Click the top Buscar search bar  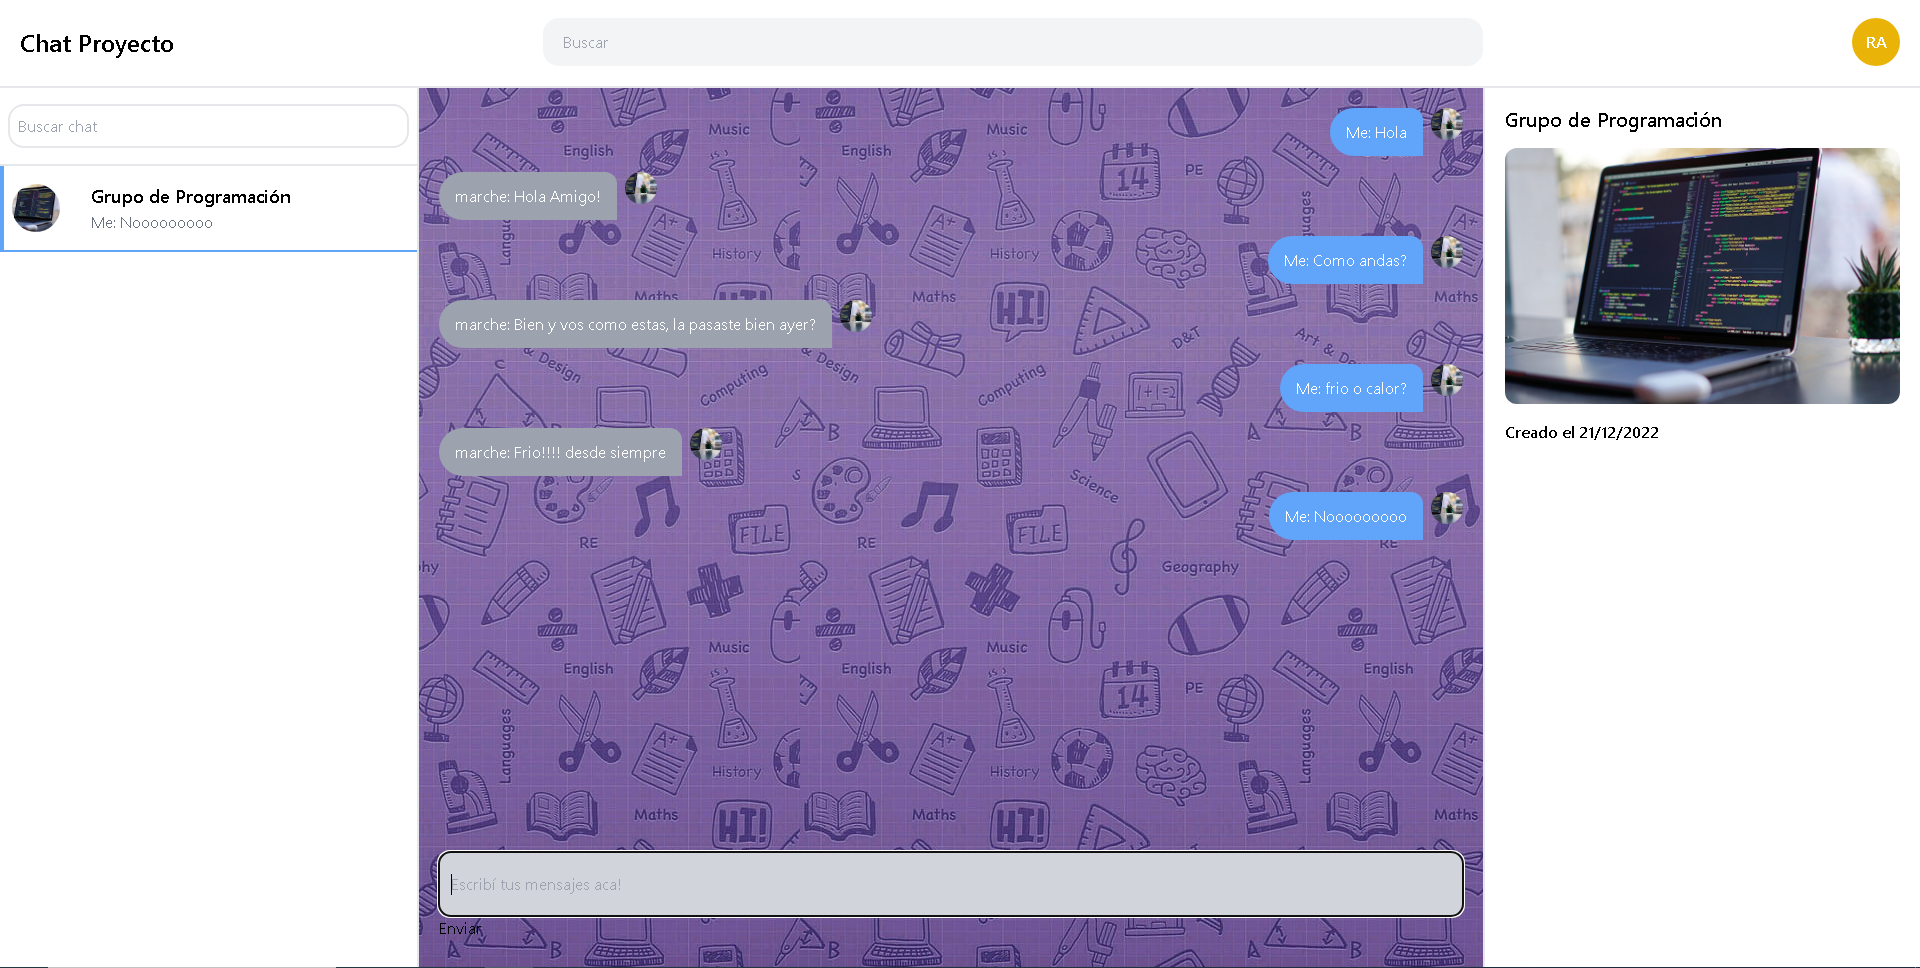(1012, 42)
